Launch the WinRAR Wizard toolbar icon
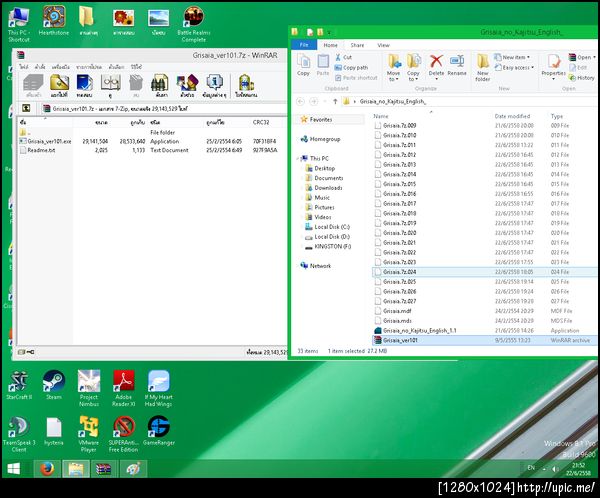This screenshot has width=600, height=498. point(187,83)
